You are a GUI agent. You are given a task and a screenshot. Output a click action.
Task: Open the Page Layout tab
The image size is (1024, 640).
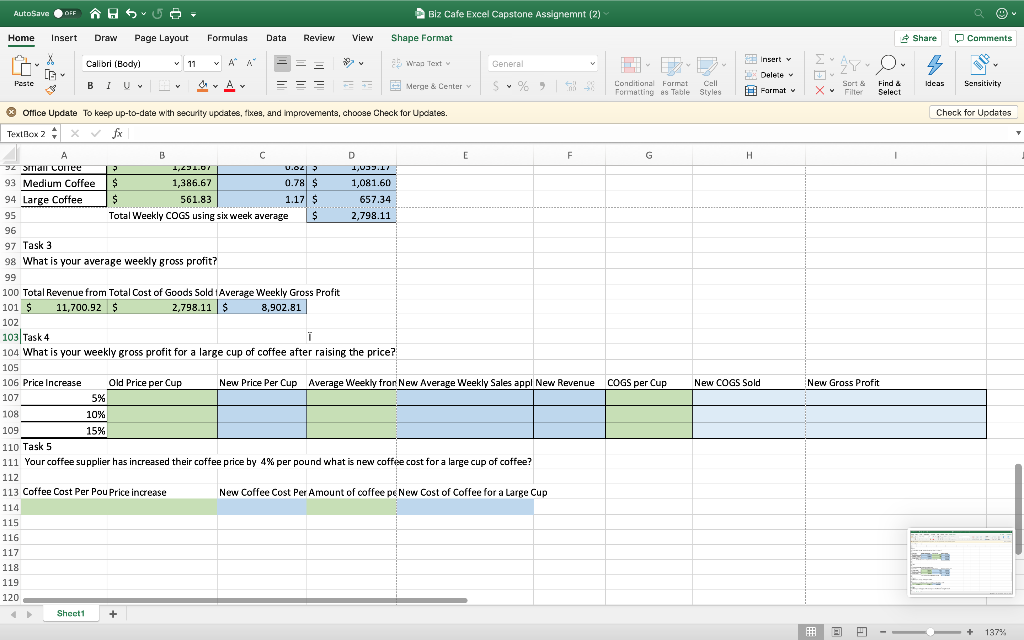point(161,38)
